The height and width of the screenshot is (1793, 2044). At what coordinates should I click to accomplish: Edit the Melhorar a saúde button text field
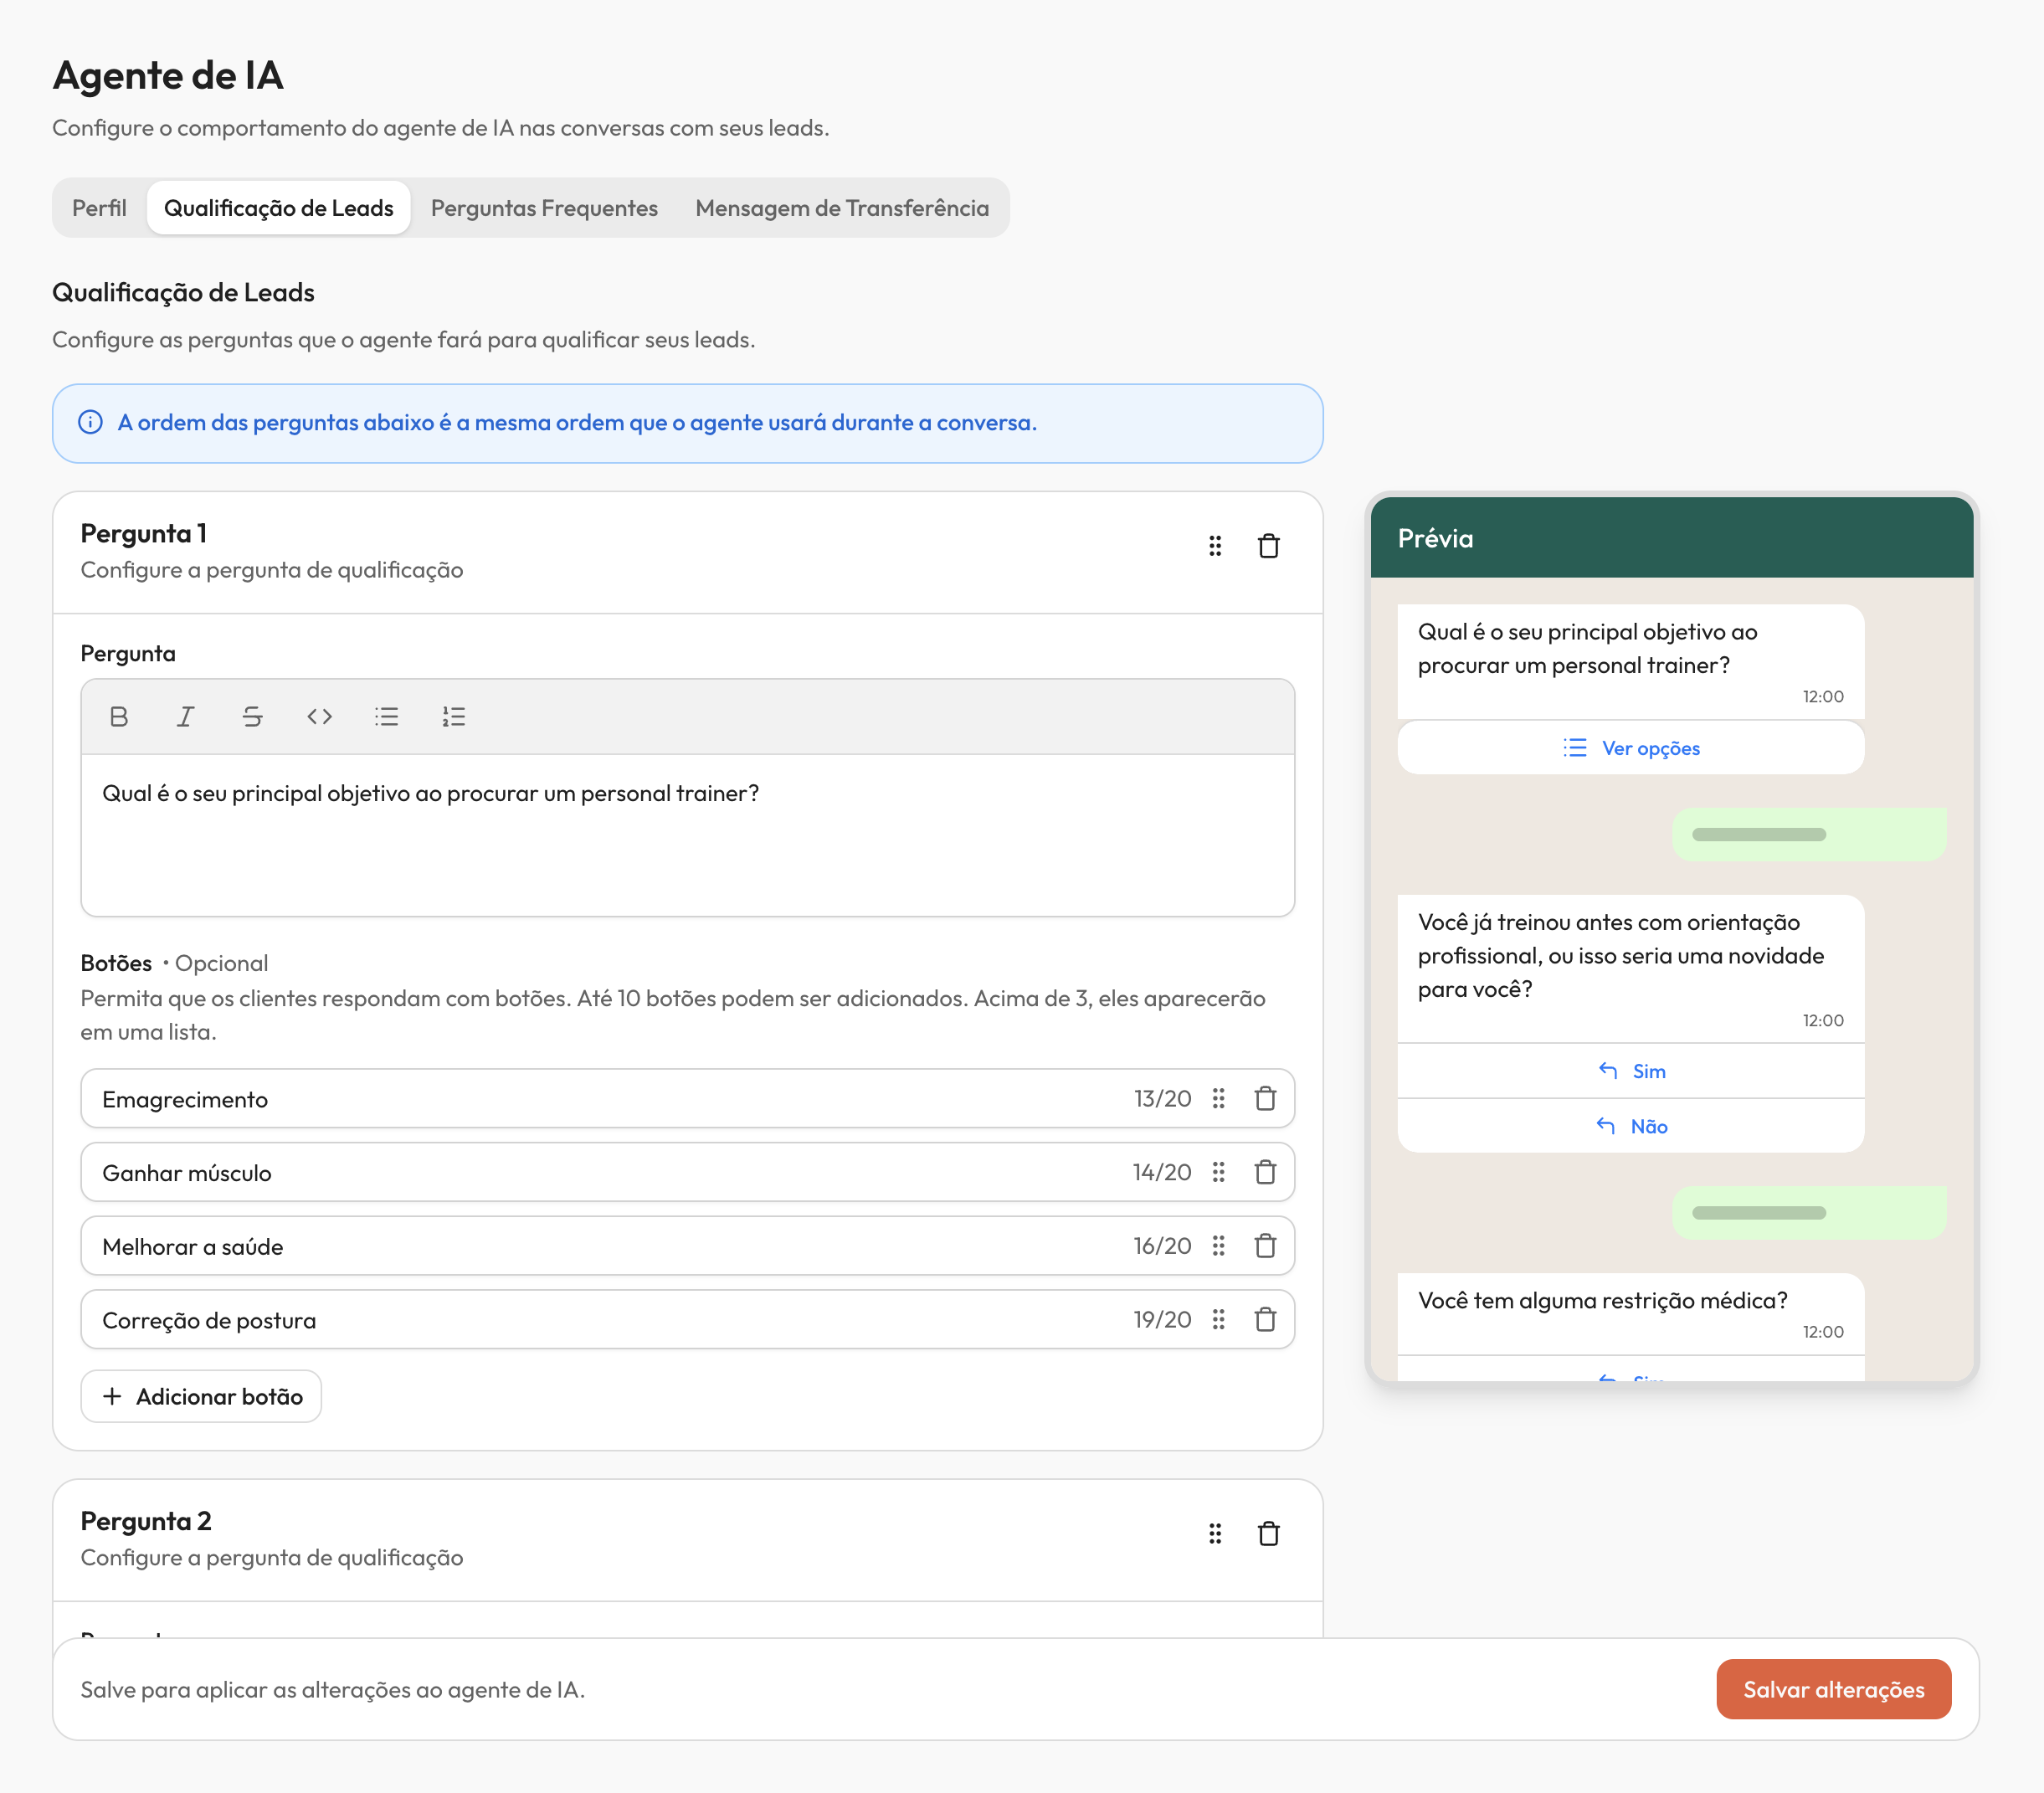point(500,1246)
